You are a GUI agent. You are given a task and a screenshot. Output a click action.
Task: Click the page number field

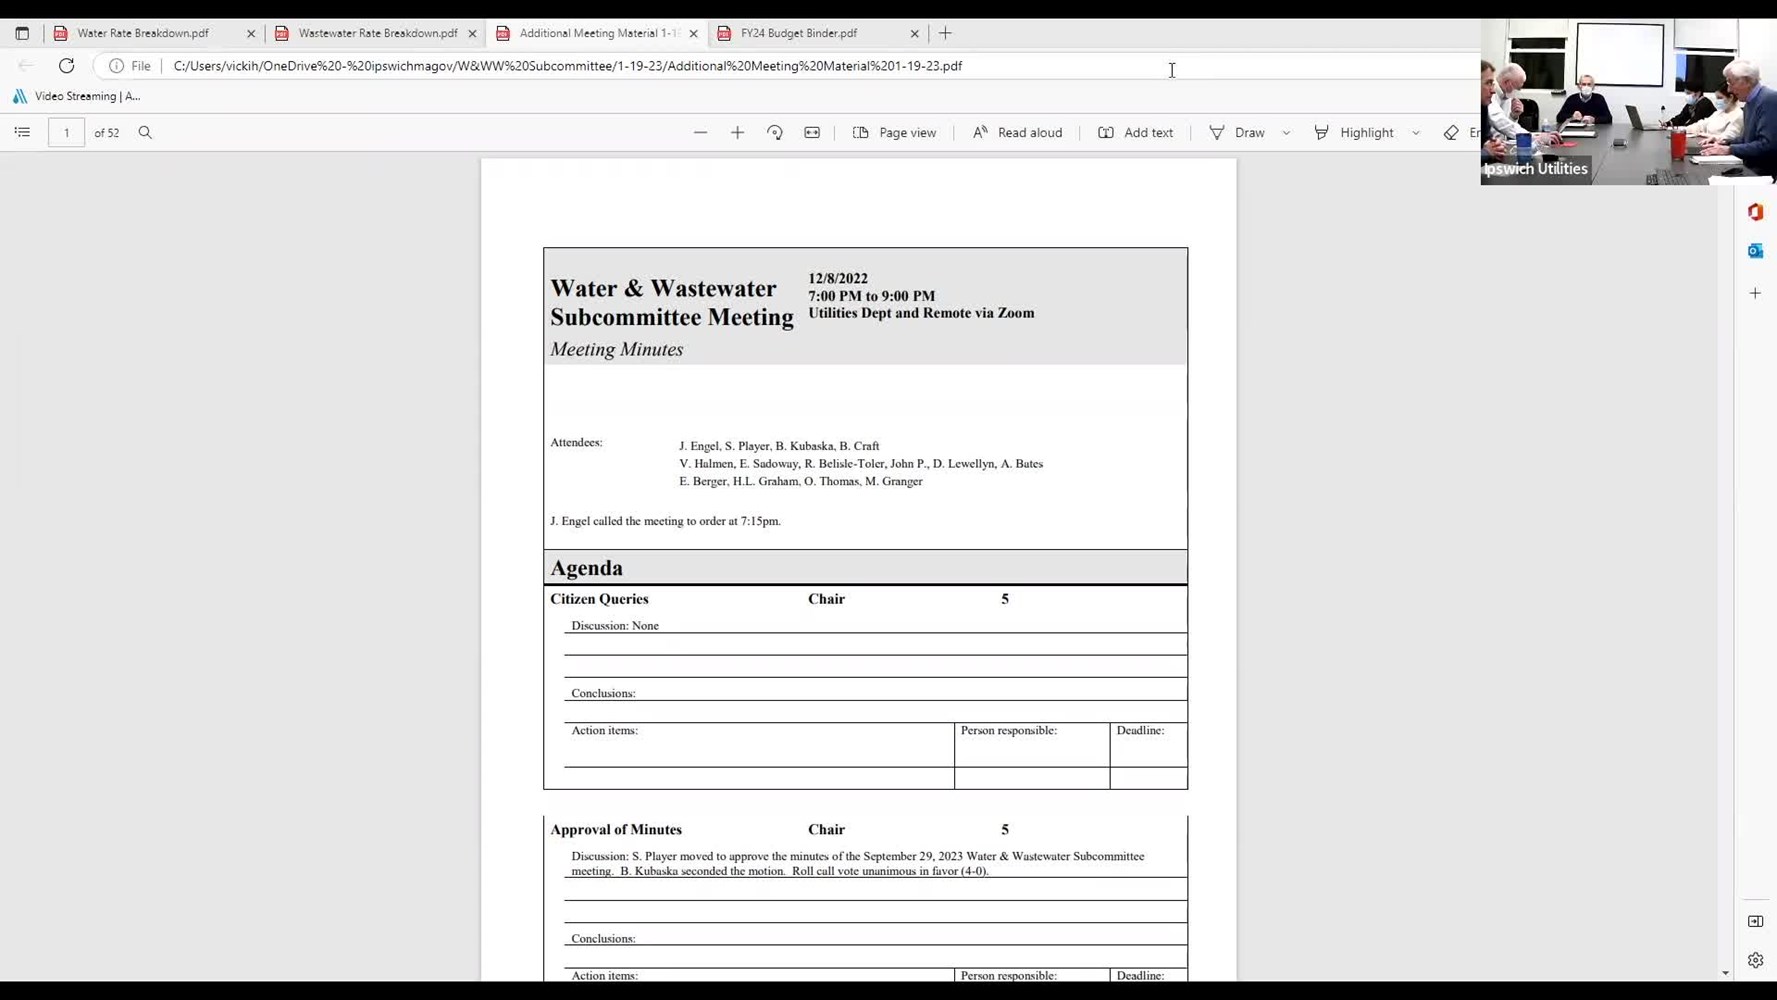click(67, 132)
